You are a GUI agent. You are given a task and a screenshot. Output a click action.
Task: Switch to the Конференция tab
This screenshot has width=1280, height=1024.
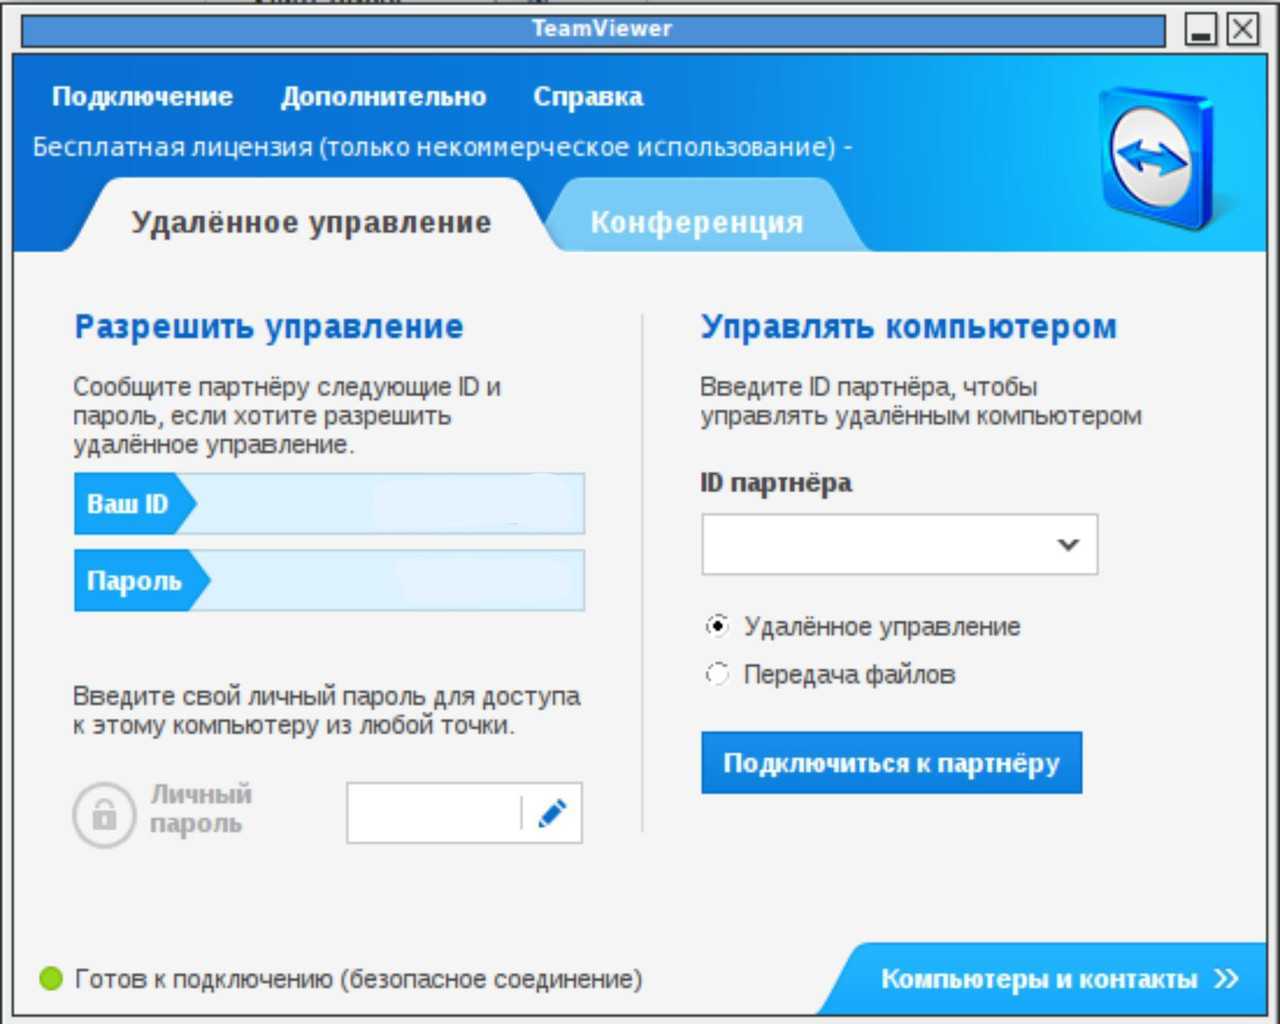[x=697, y=221]
